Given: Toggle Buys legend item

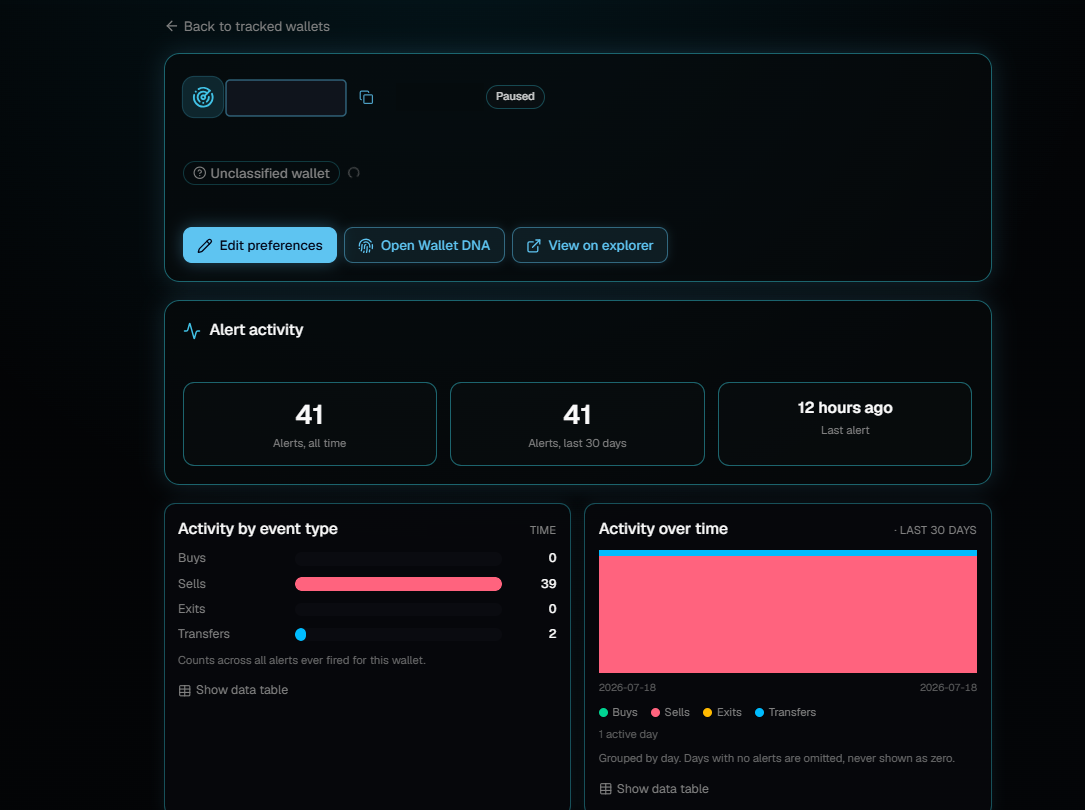Looking at the screenshot, I should [618, 712].
